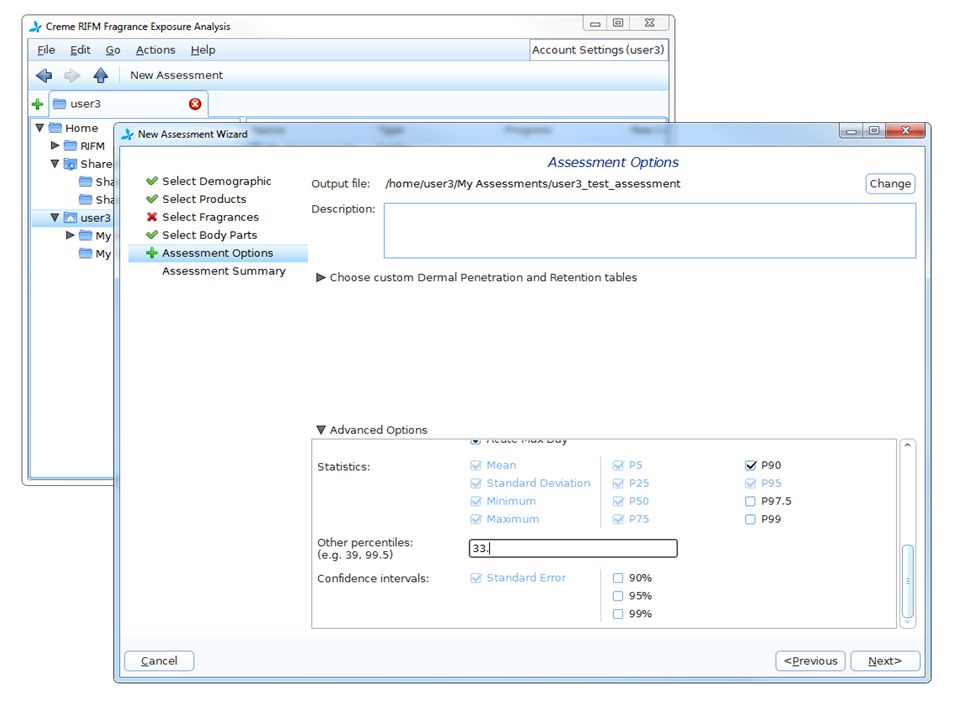Viewport: 960px width, 720px height.
Task: Expand custom Dermal Penetration and Retention tables
Action: (320, 277)
